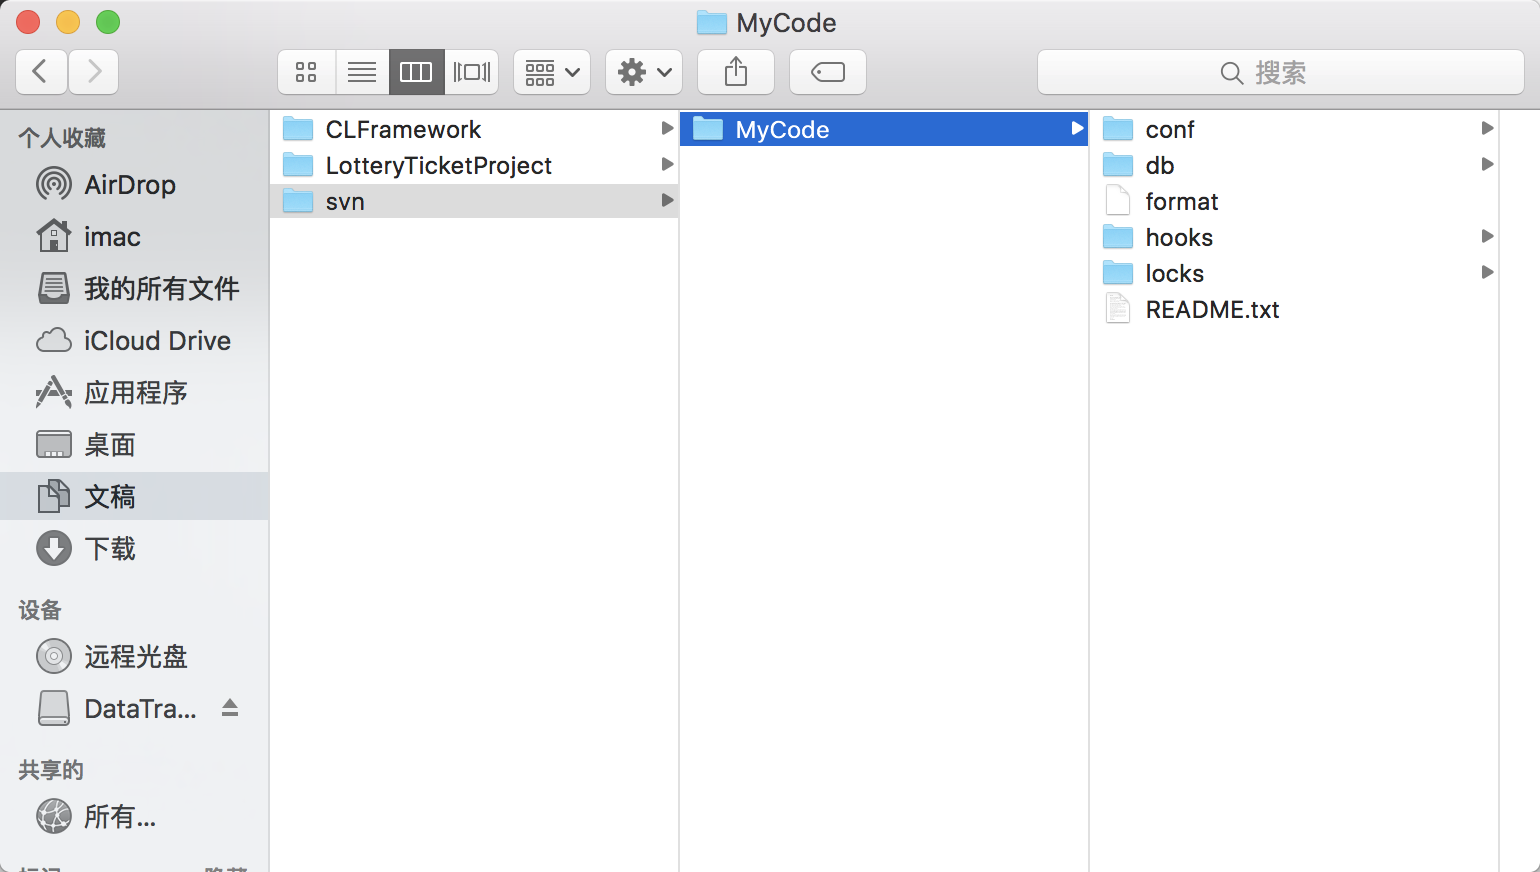
Task: Minimize the Finder window
Action: 68,22
